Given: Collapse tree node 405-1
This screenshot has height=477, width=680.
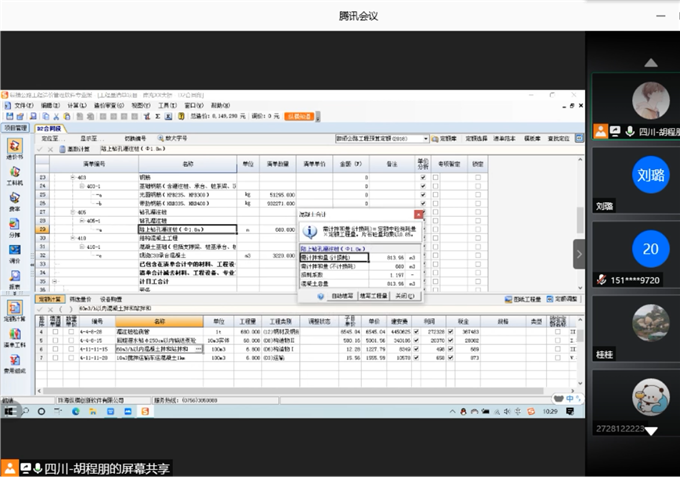Looking at the screenshot, I should coord(82,221).
